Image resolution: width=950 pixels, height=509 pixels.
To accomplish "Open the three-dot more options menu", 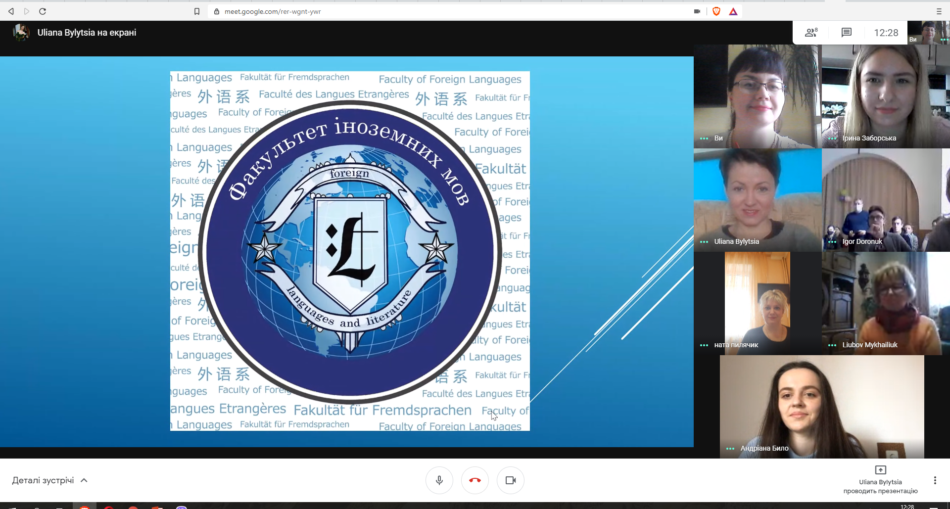I will (x=934, y=480).
